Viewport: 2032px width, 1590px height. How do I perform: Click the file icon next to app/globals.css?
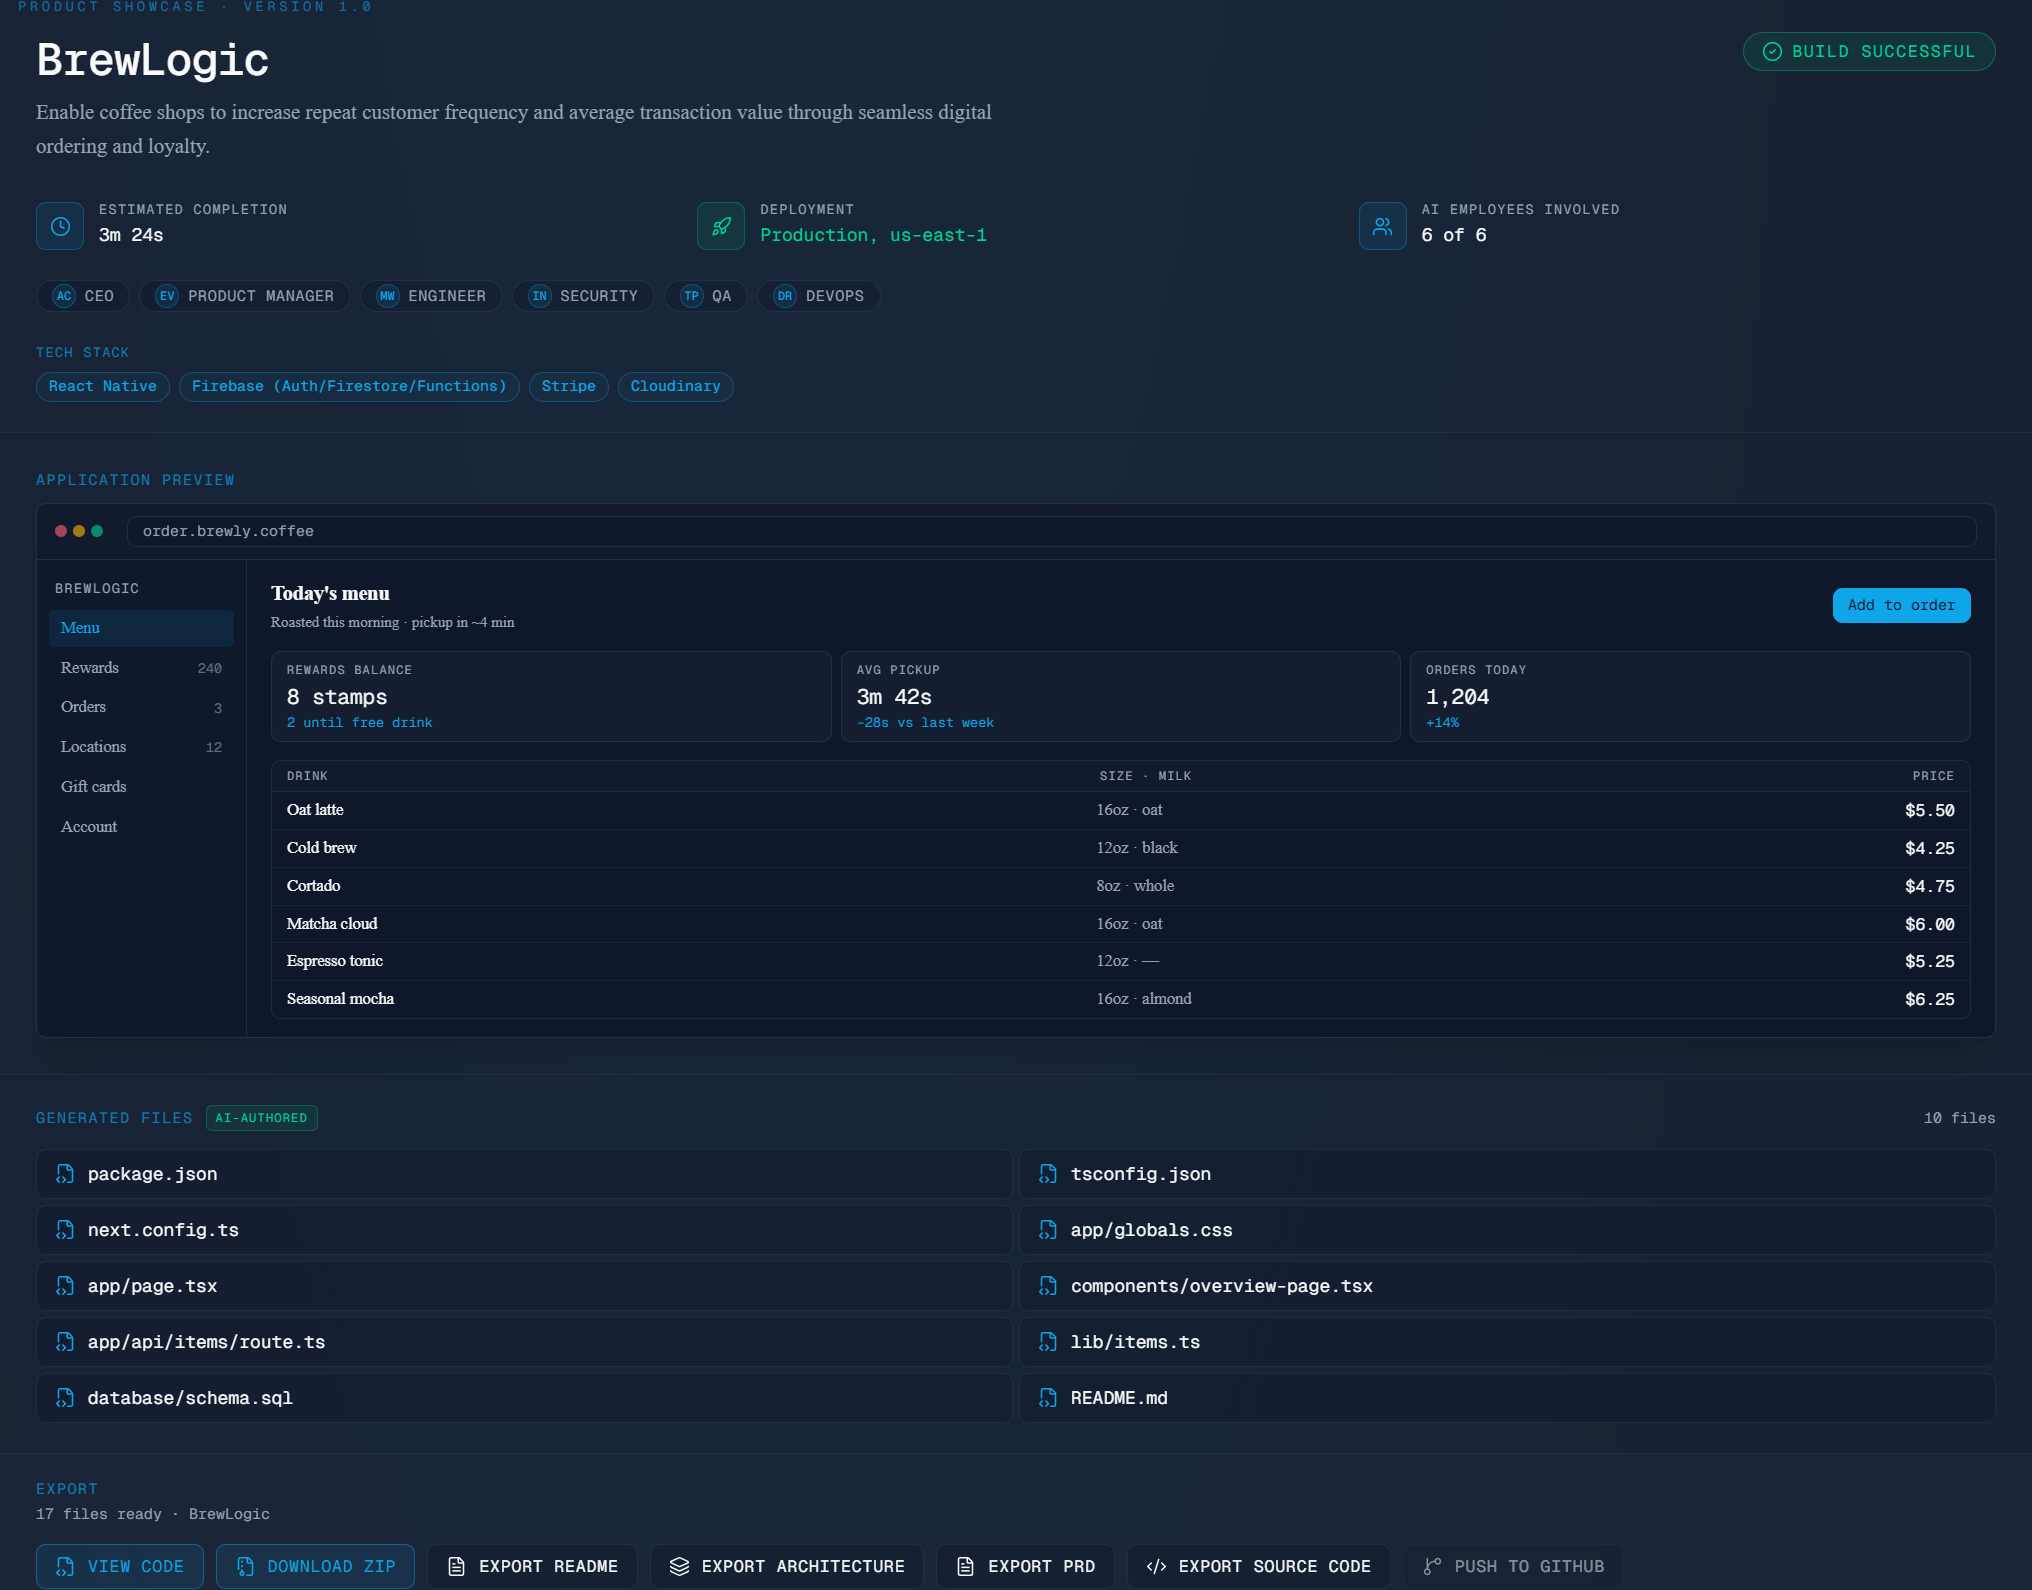pyautogui.click(x=1048, y=1230)
